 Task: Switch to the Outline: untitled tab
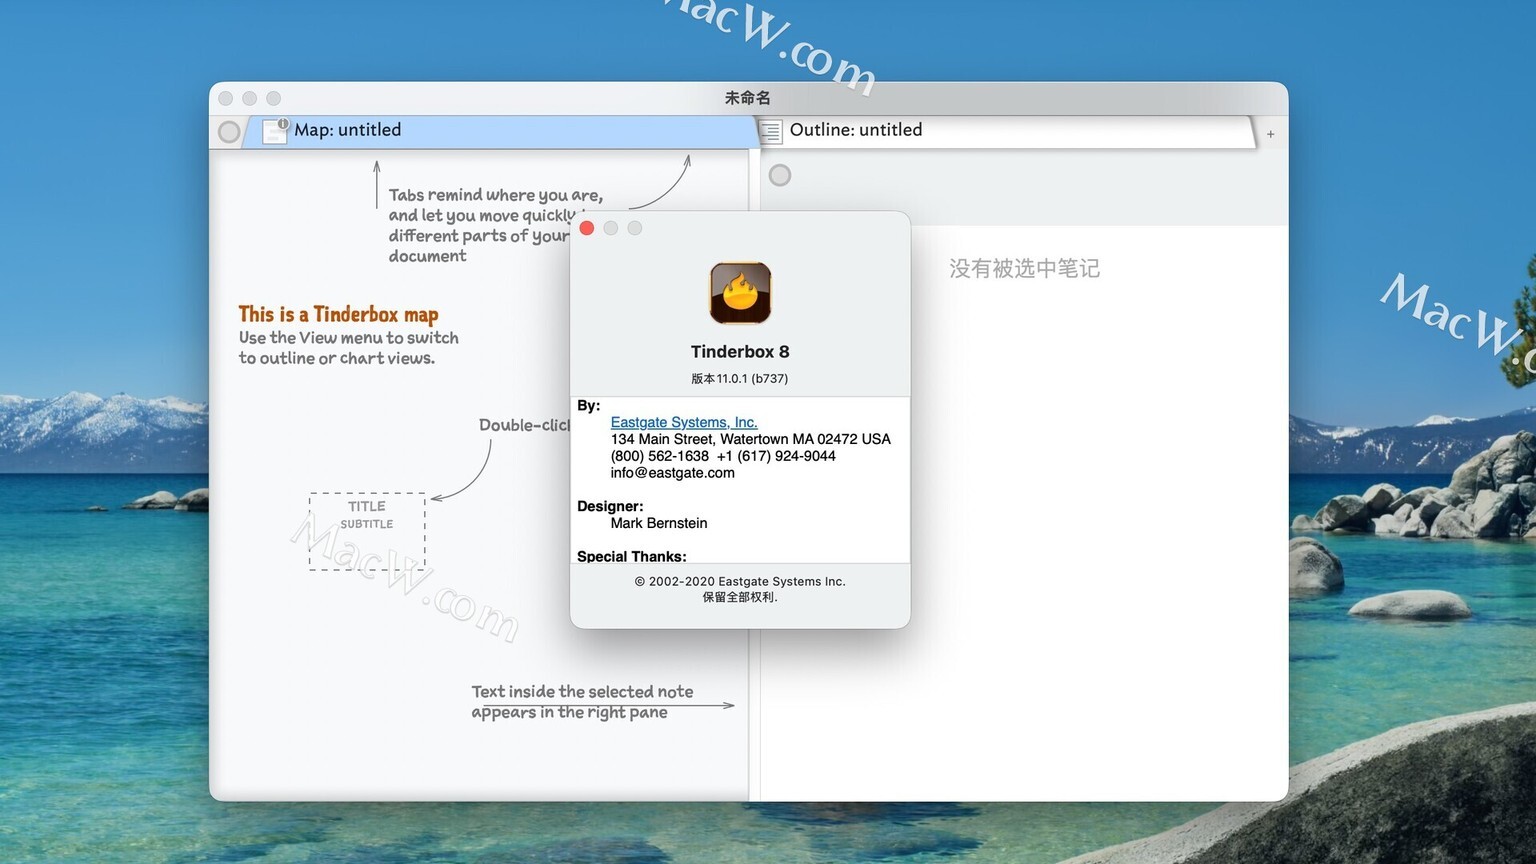1006,131
